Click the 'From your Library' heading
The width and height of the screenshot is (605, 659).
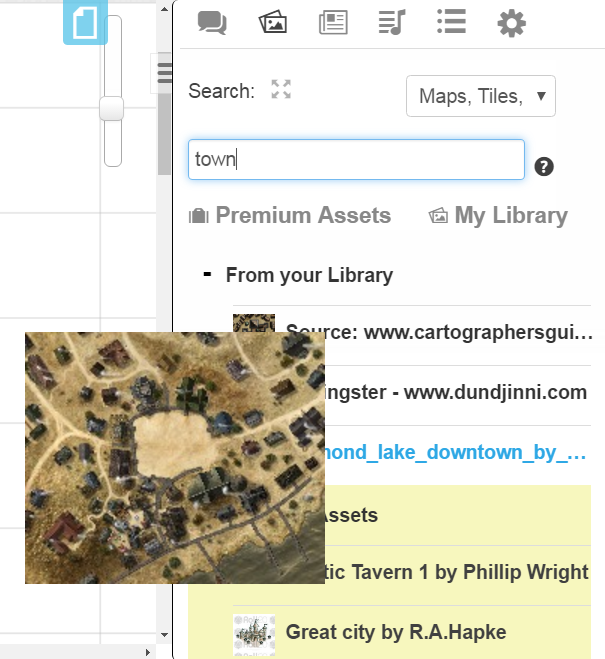309,275
